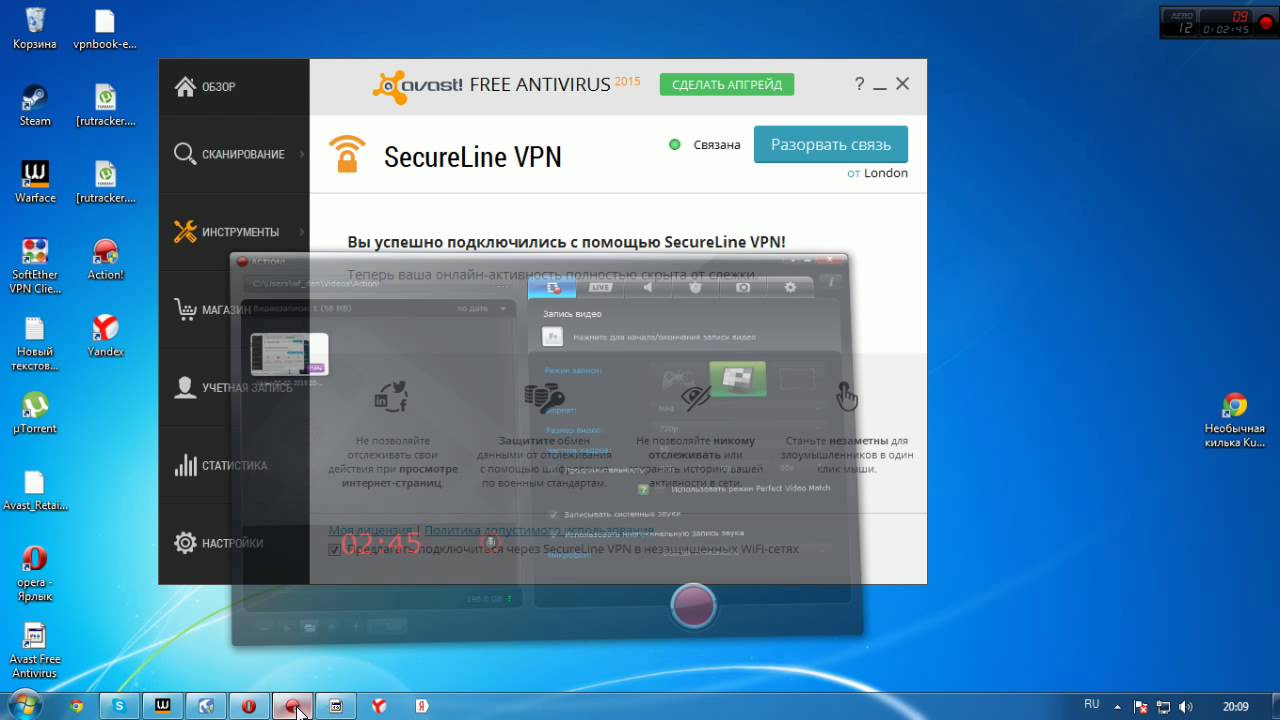Click the RU language indicator in tray
The image size is (1280, 720).
pos(1092,705)
